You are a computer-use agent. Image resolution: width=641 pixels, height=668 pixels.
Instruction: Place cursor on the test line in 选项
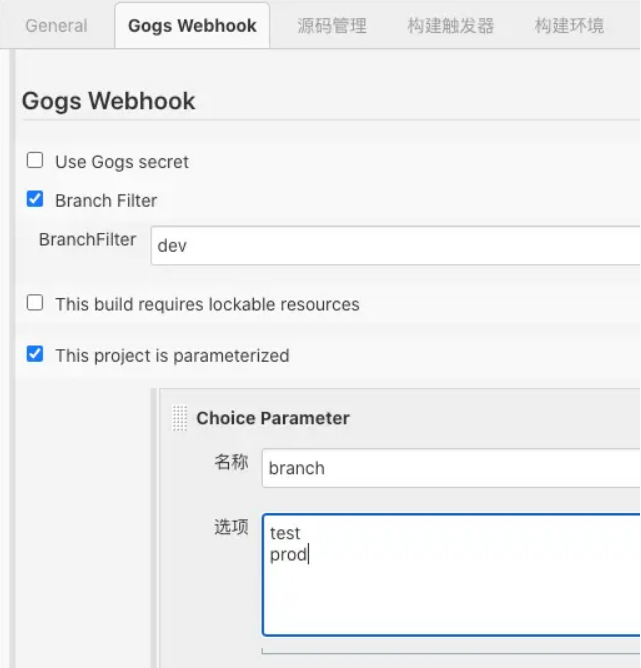285,533
